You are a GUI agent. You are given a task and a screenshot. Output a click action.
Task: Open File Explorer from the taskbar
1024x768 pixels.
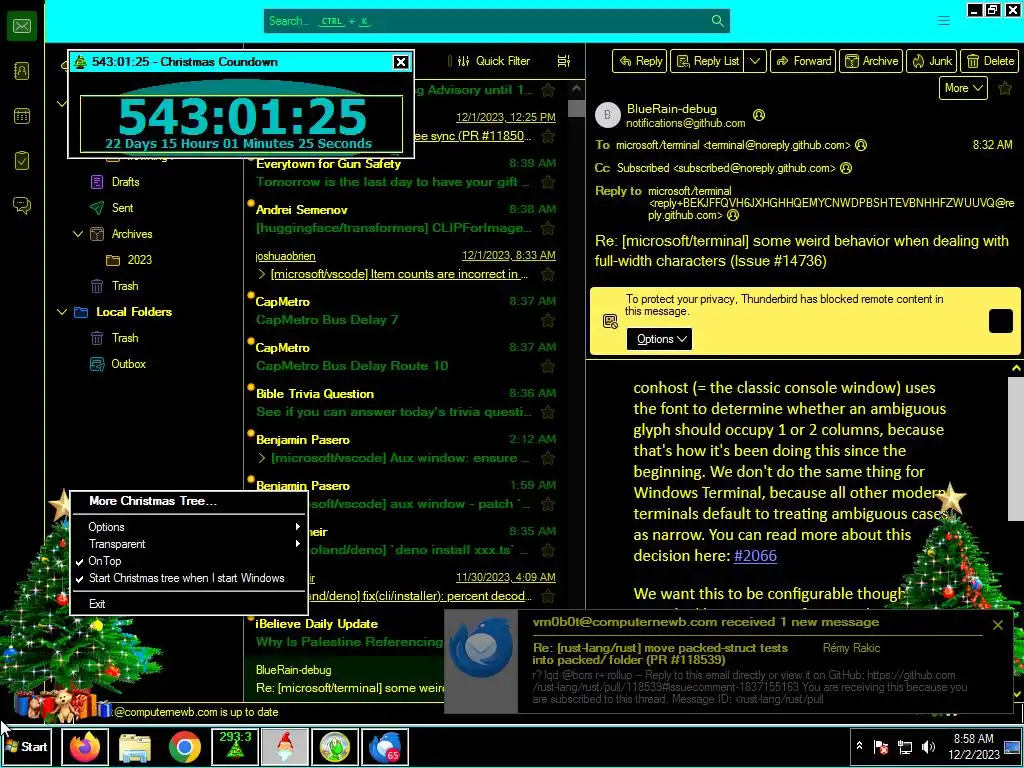pos(135,747)
